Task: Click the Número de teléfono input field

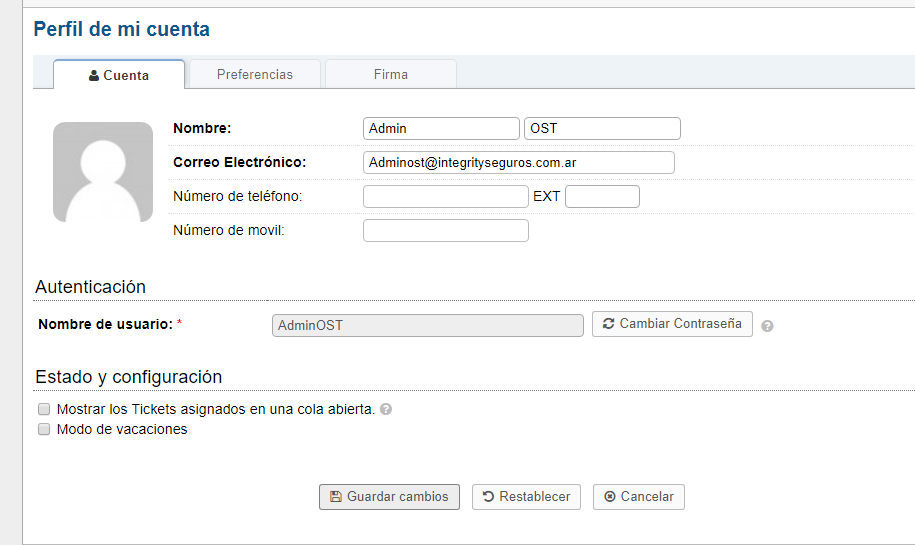Action: 445,196
